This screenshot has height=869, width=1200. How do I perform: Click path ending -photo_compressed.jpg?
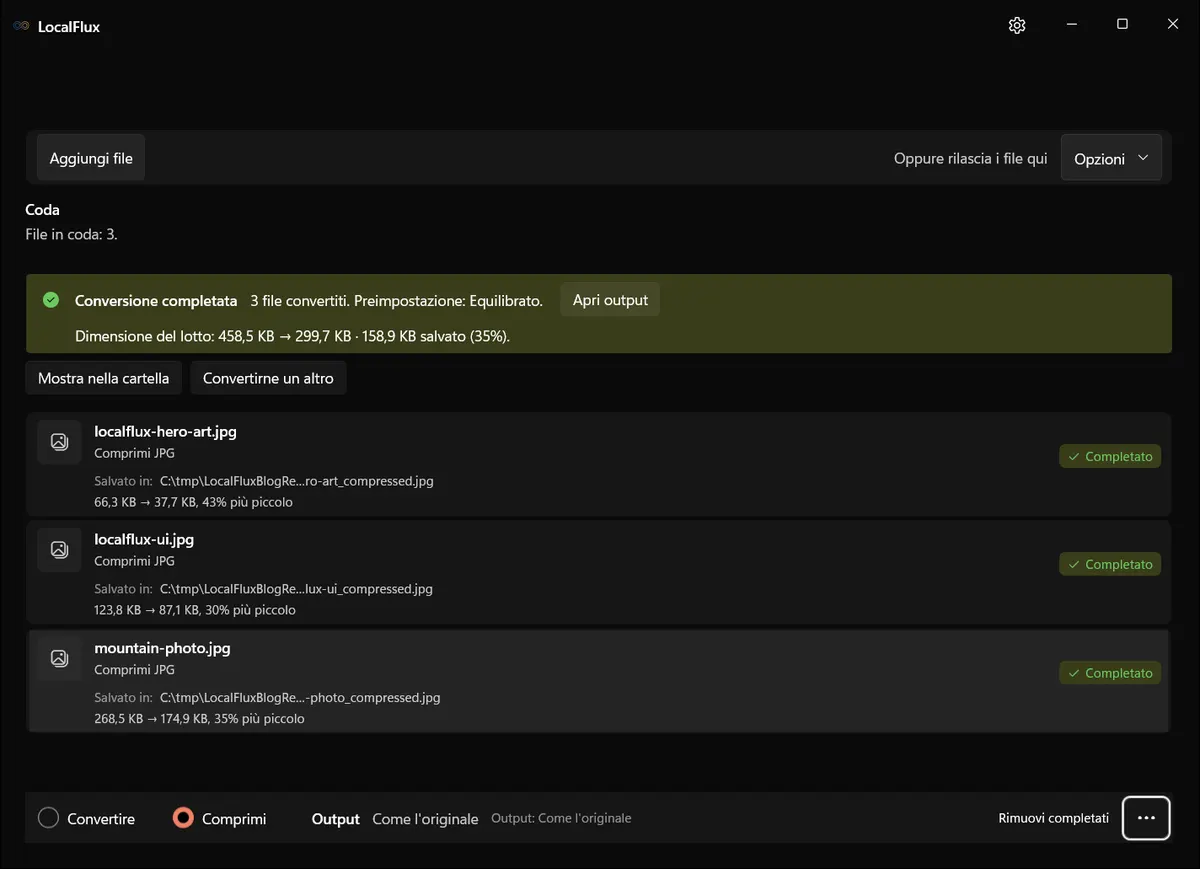coord(300,698)
